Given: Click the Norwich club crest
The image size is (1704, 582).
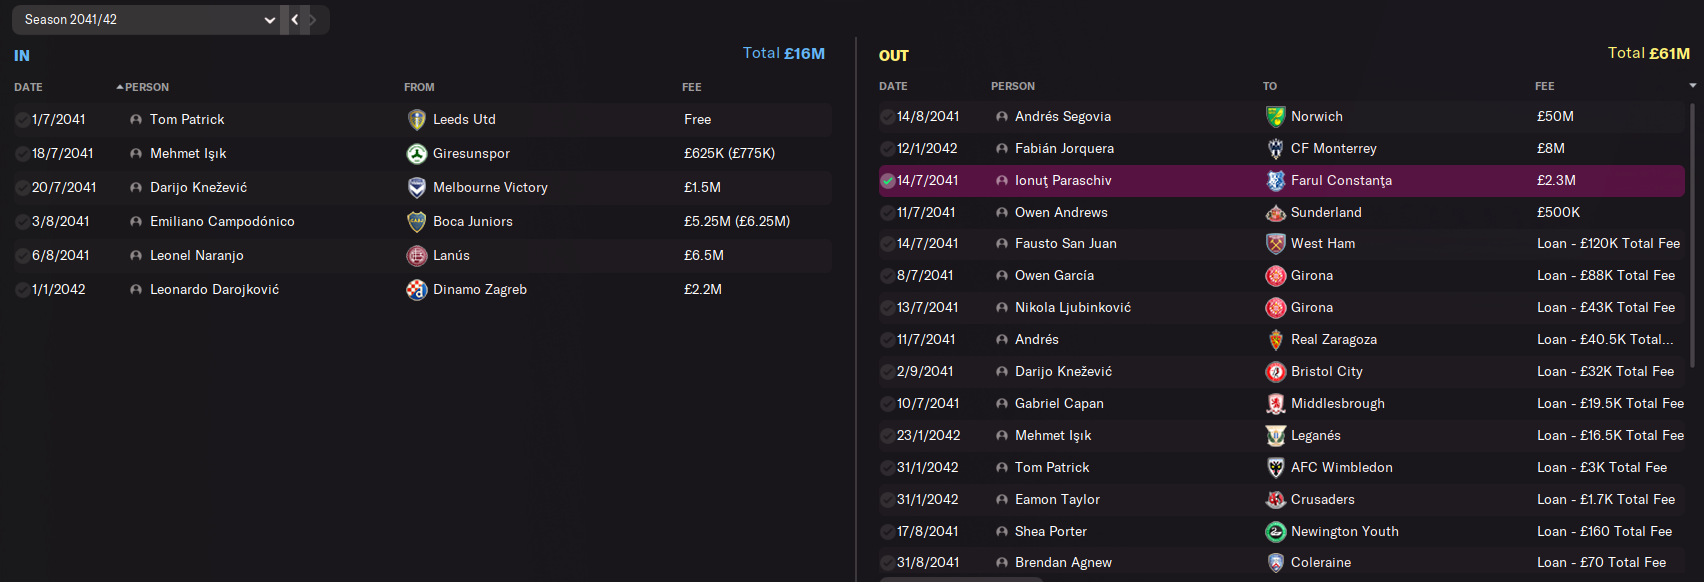Looking at the screenshot, I should click(x=1275, y=117).
